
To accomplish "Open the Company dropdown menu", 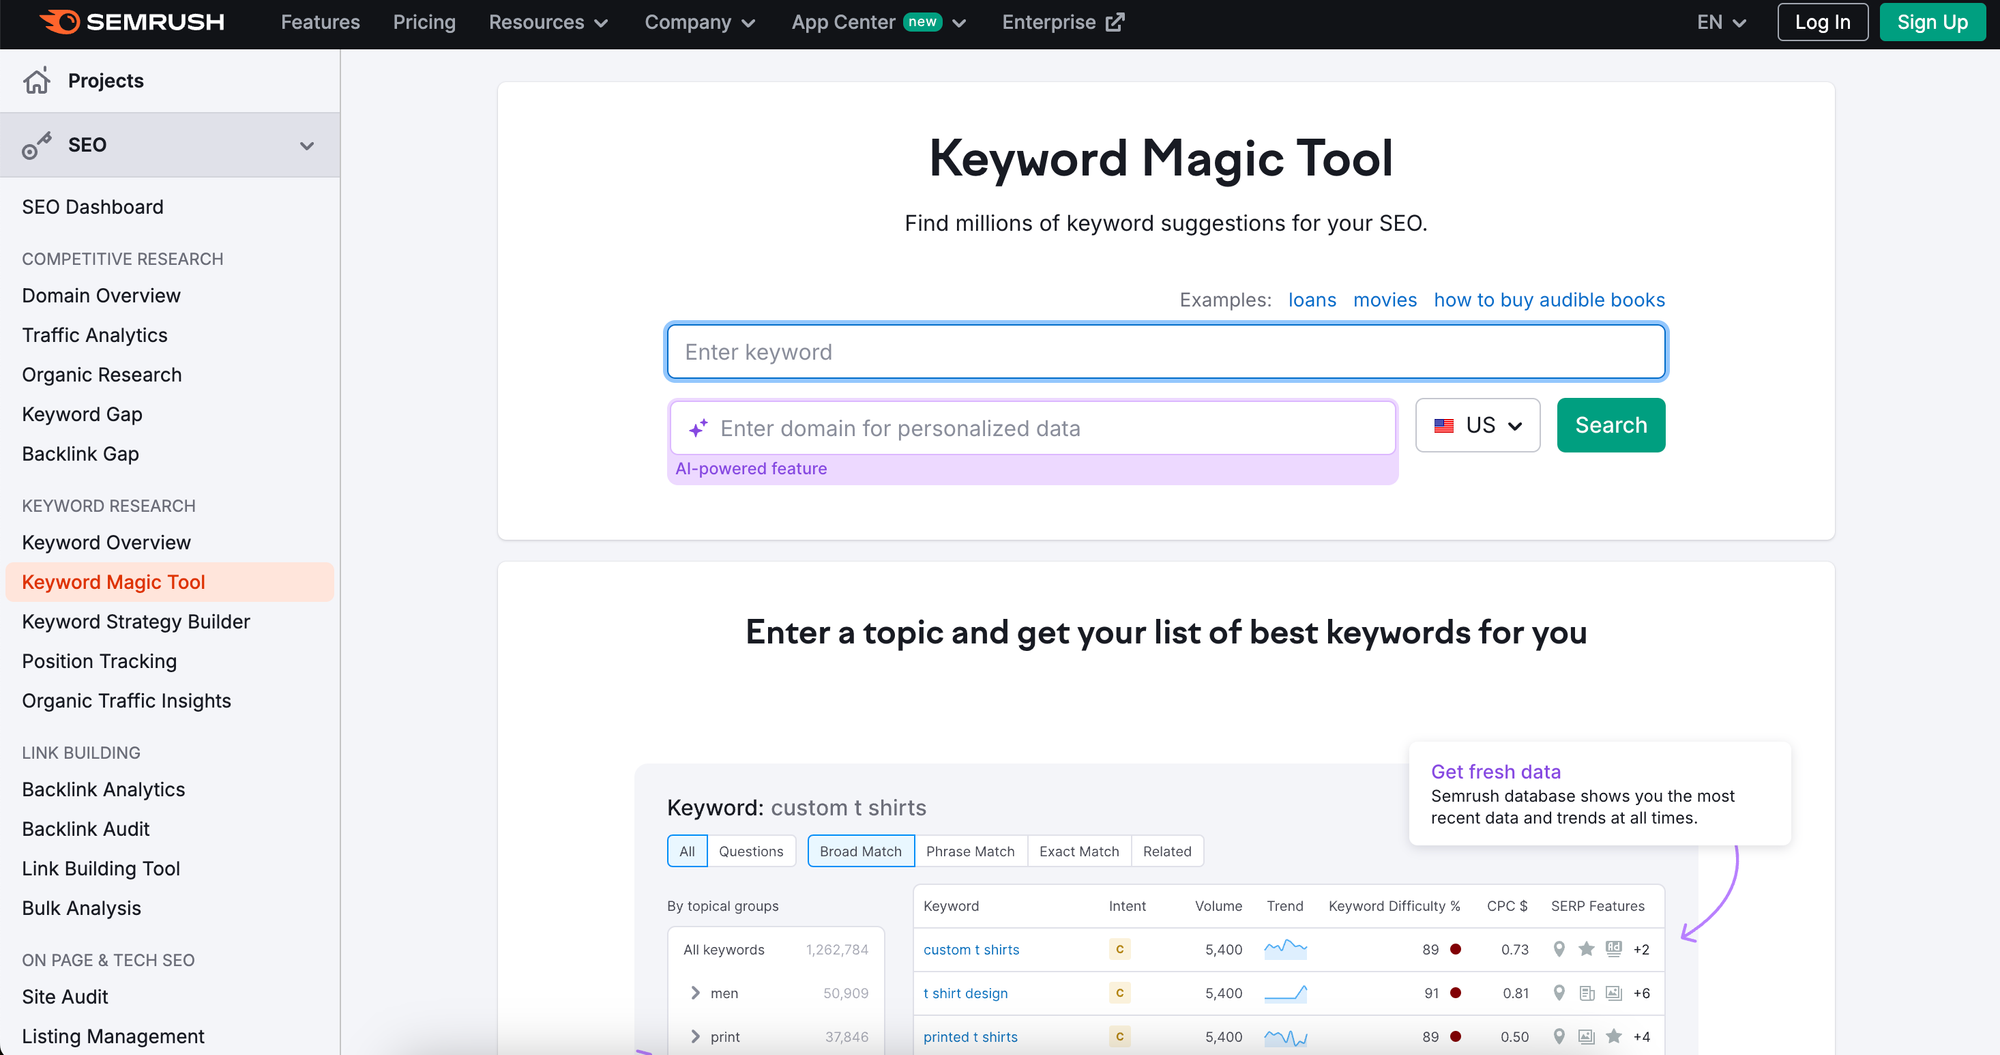I will click(700, 22).
